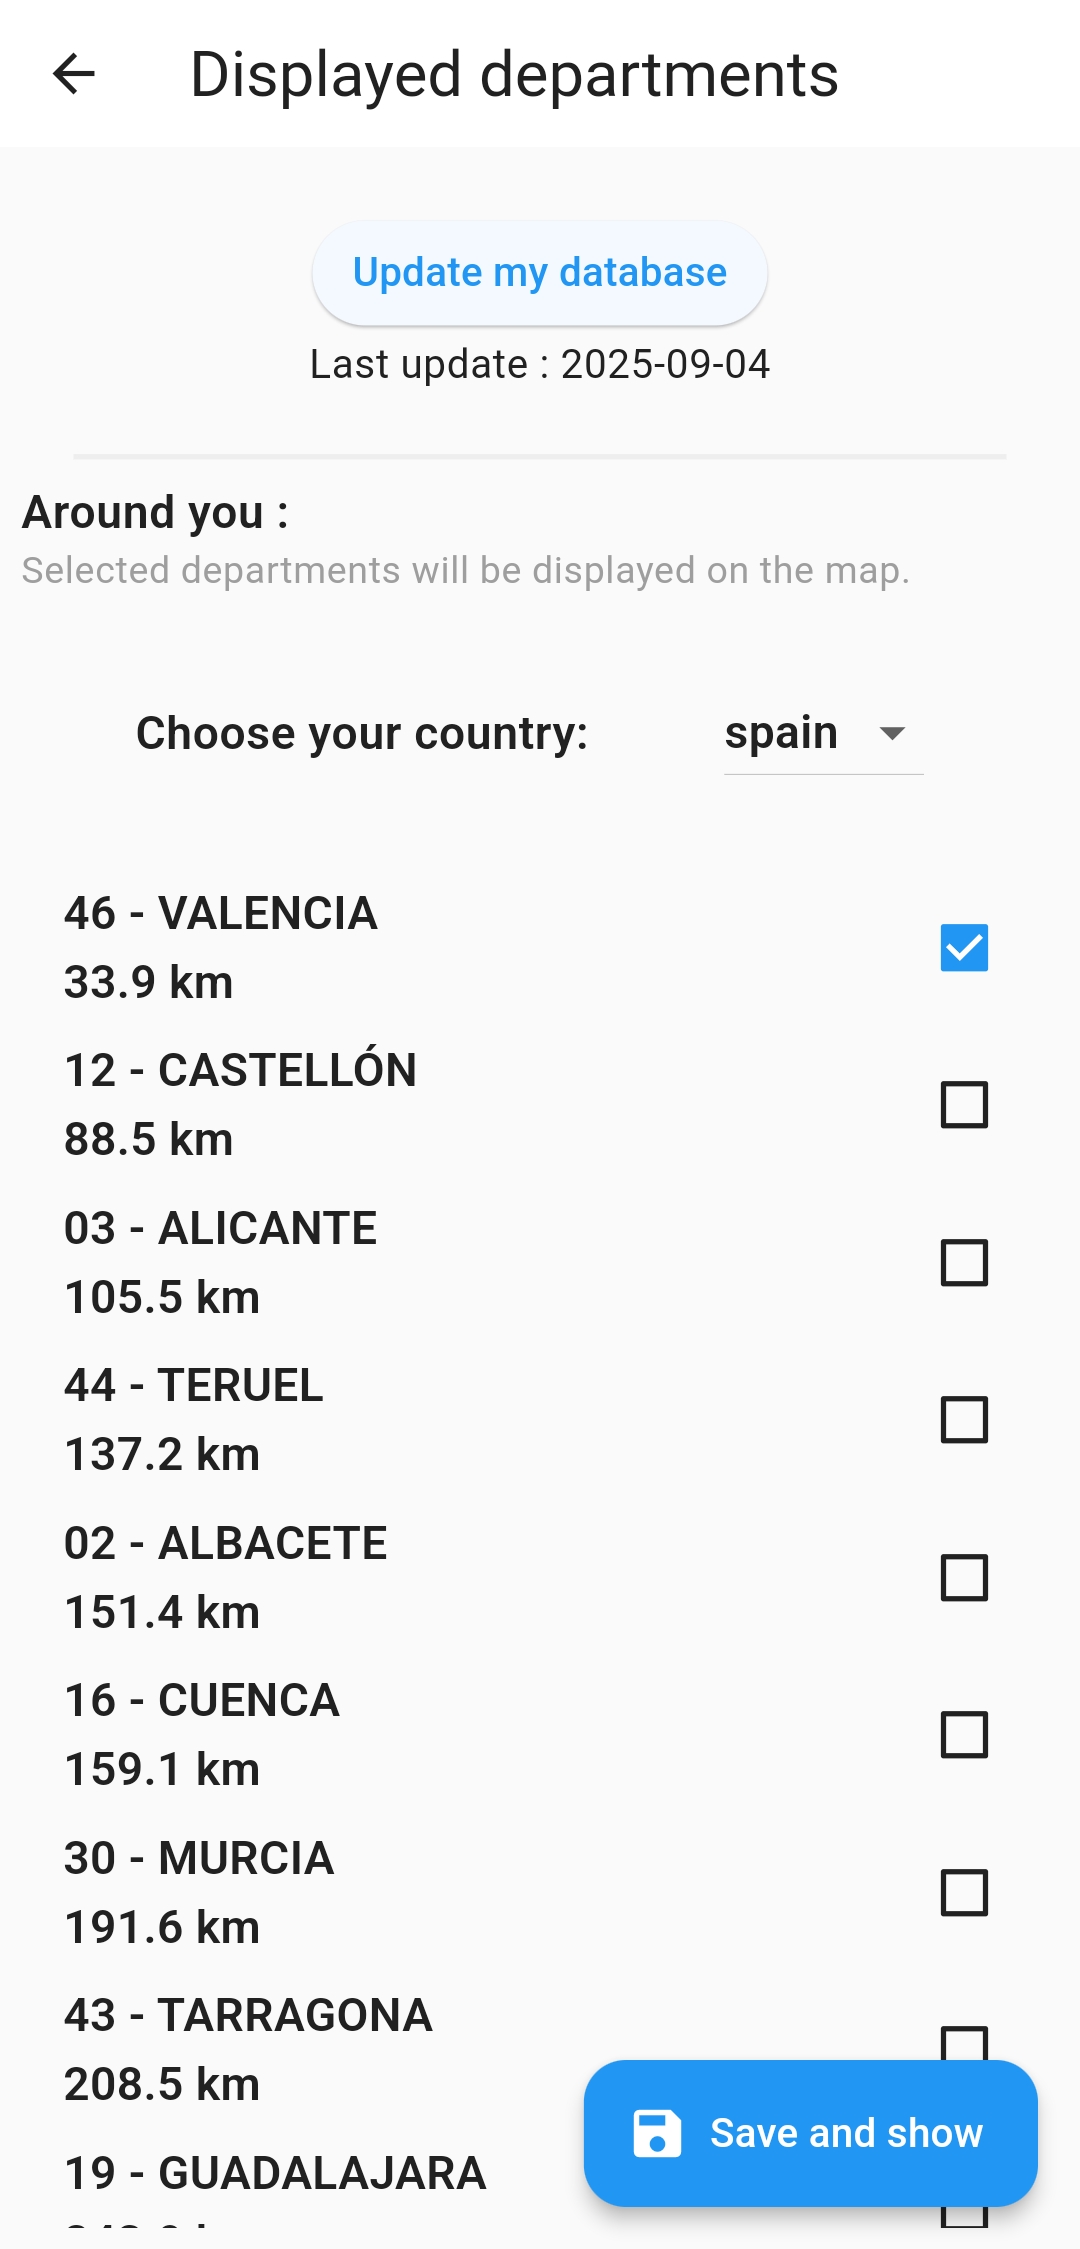This screenshot has height=2249, width=1080.
Task: Tap the back arrow icon
Action: tap(74, 74)
